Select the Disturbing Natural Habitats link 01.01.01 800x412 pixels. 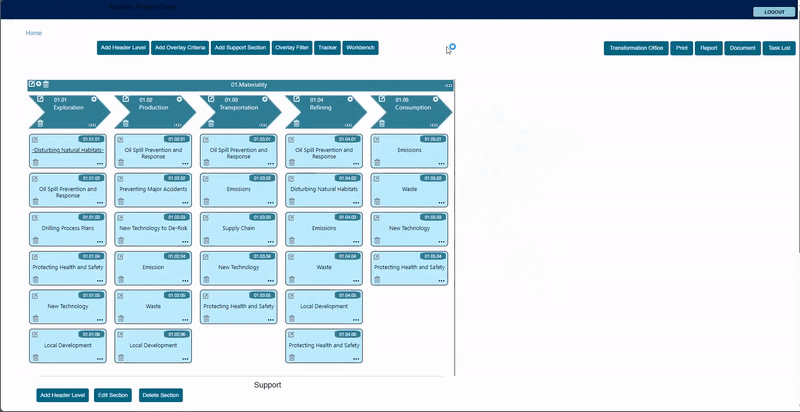(x=68, y=150)
